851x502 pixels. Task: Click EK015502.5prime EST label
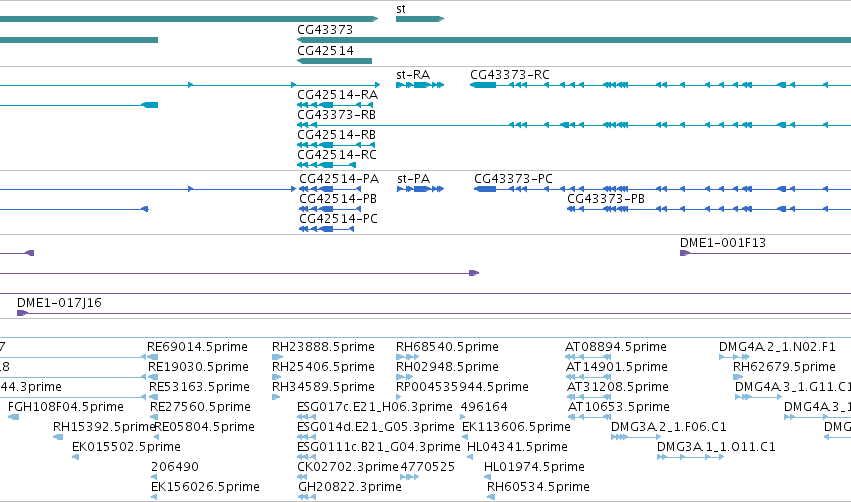coord(126,447)
